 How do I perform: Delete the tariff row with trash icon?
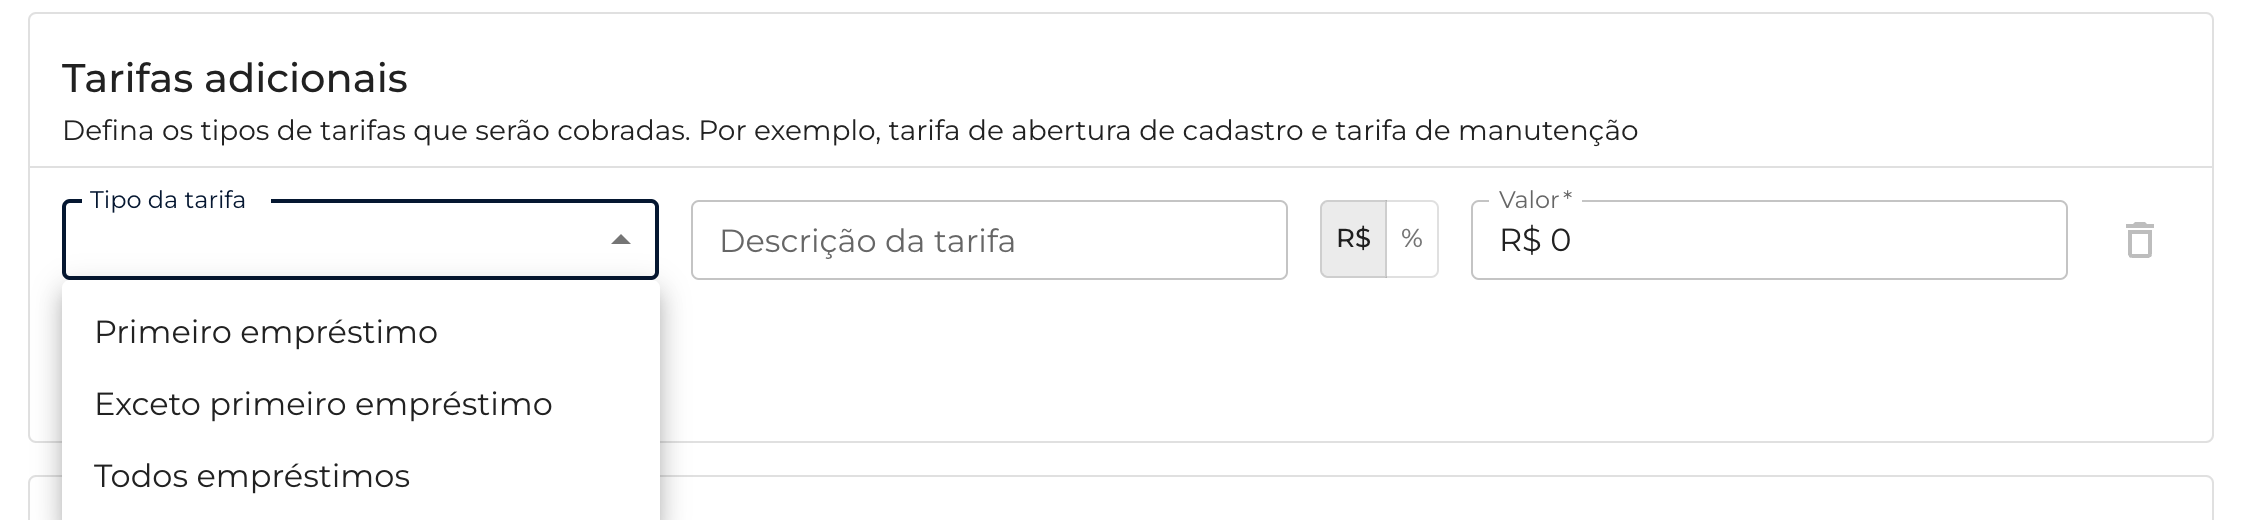click(x=2139, y=241)
